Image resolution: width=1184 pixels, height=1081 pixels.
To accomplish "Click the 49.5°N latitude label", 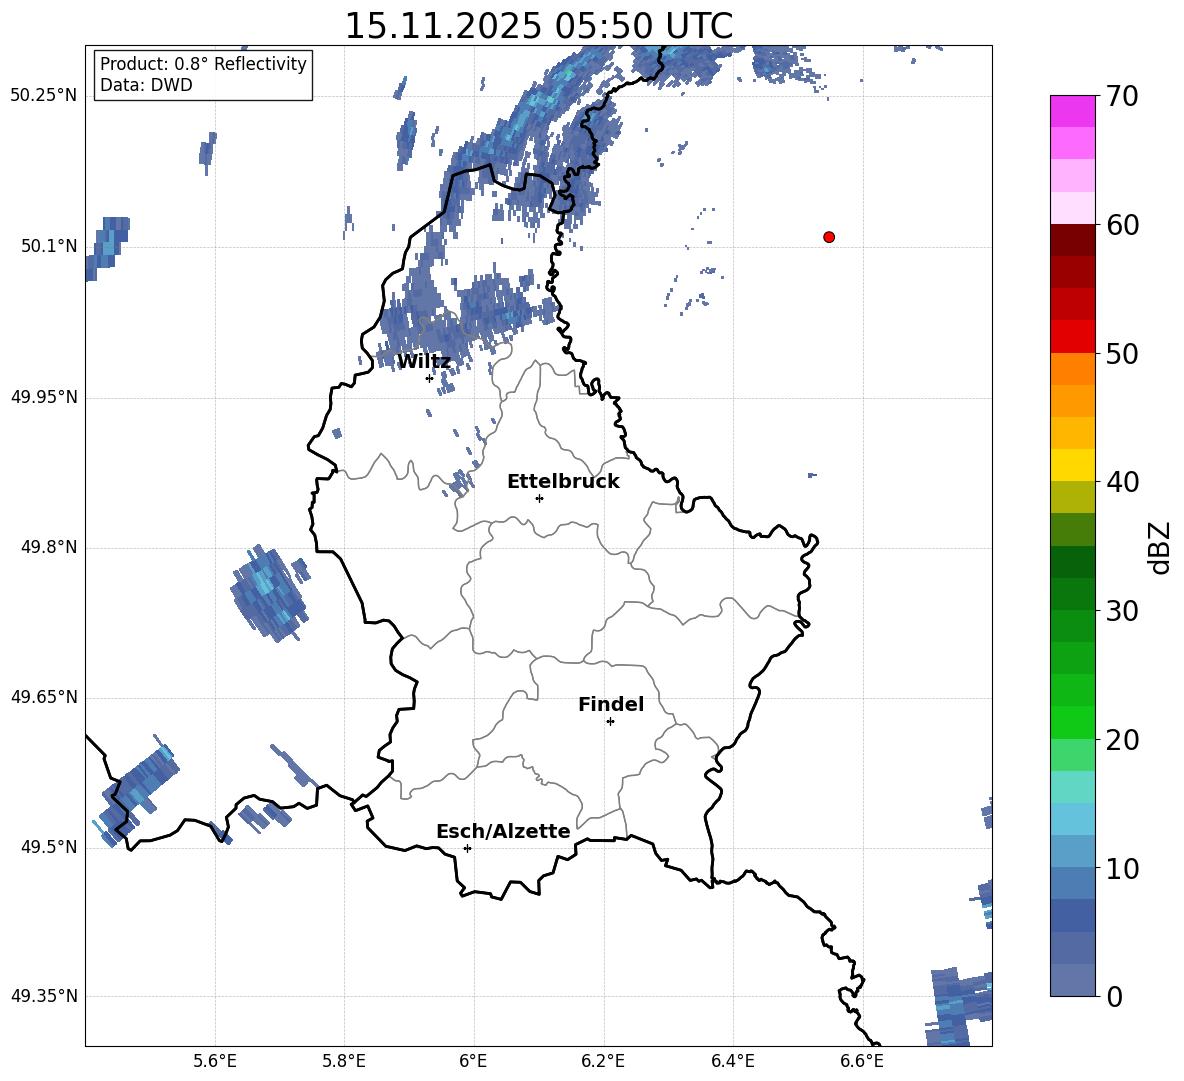I will coord(49,847).
